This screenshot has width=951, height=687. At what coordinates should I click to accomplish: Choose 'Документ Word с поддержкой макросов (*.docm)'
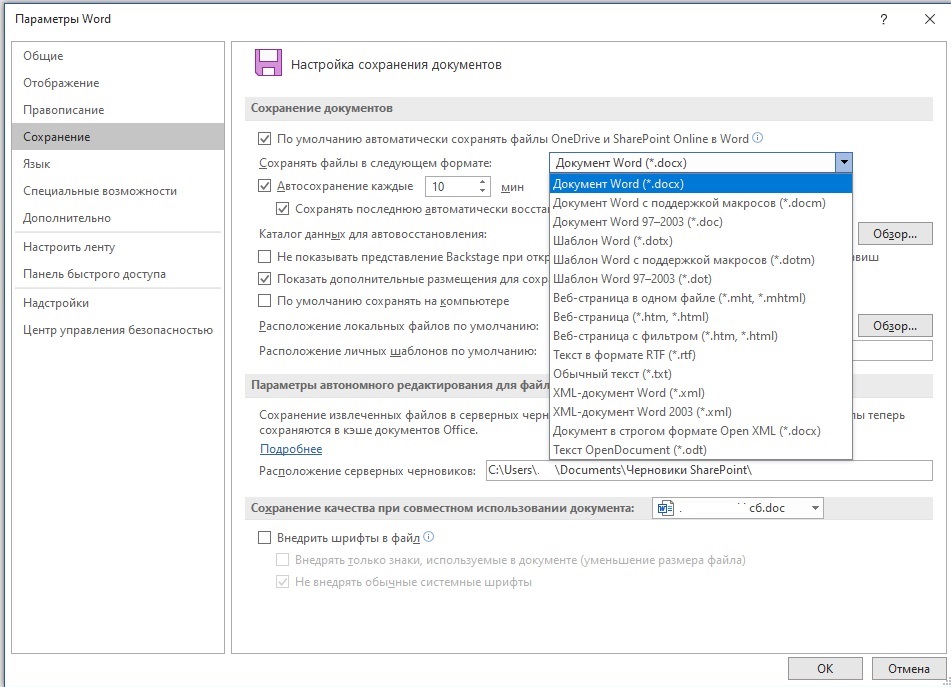pyautogui.click(x=701, y=203)
